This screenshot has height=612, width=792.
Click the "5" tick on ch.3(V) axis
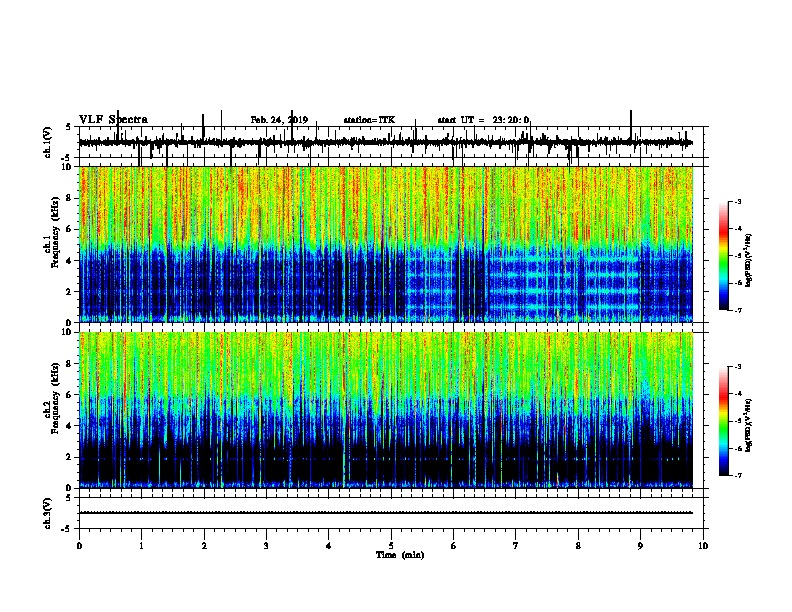tap(69, 498)
